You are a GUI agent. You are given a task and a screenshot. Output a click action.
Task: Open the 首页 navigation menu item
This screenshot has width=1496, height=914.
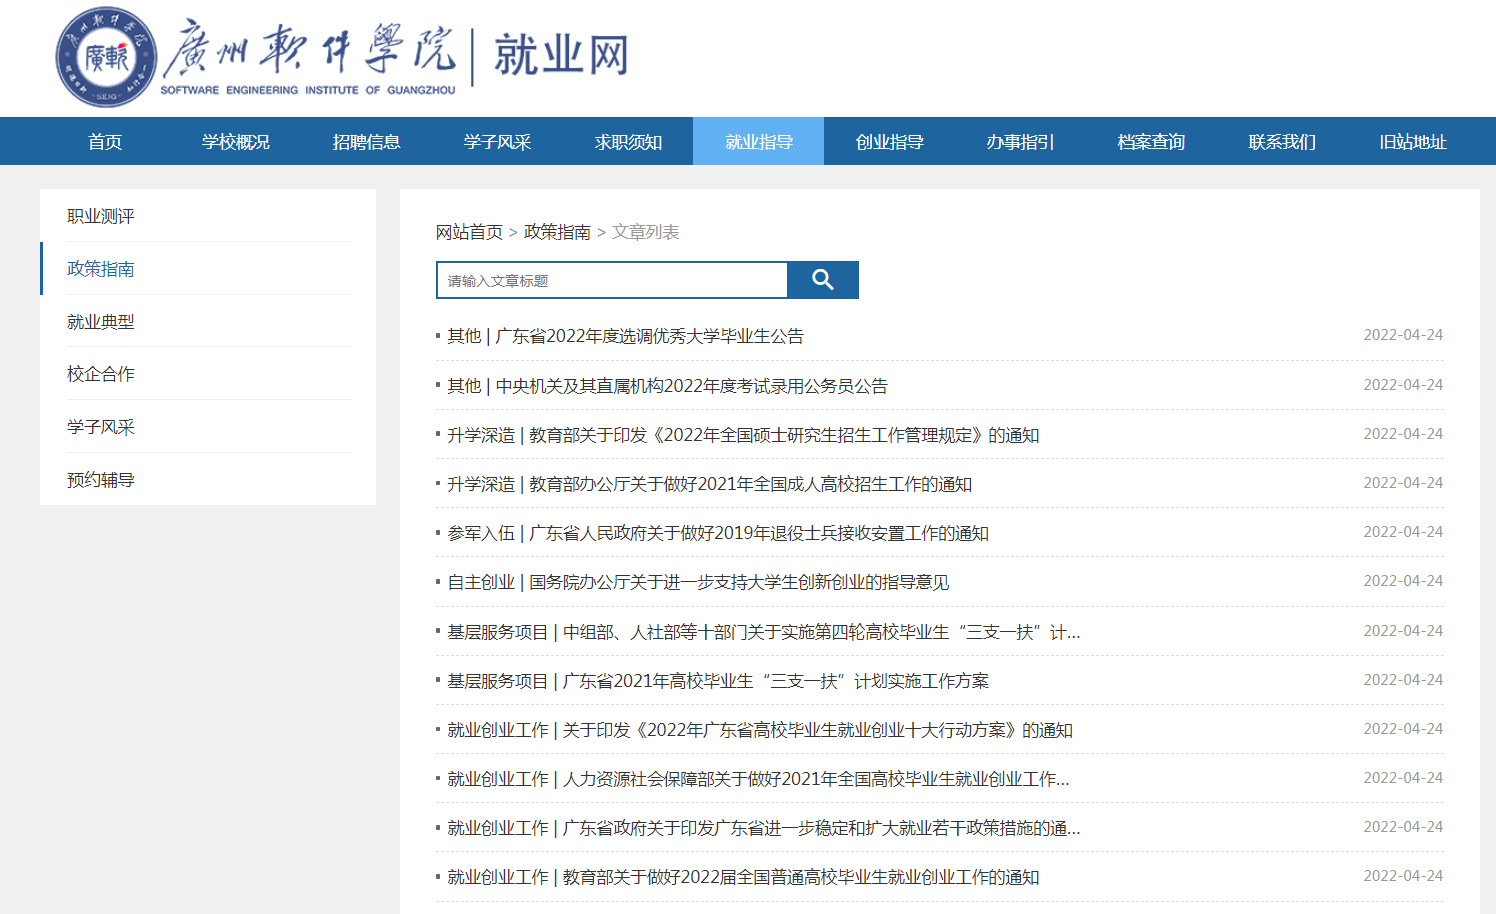coord(105,142)
